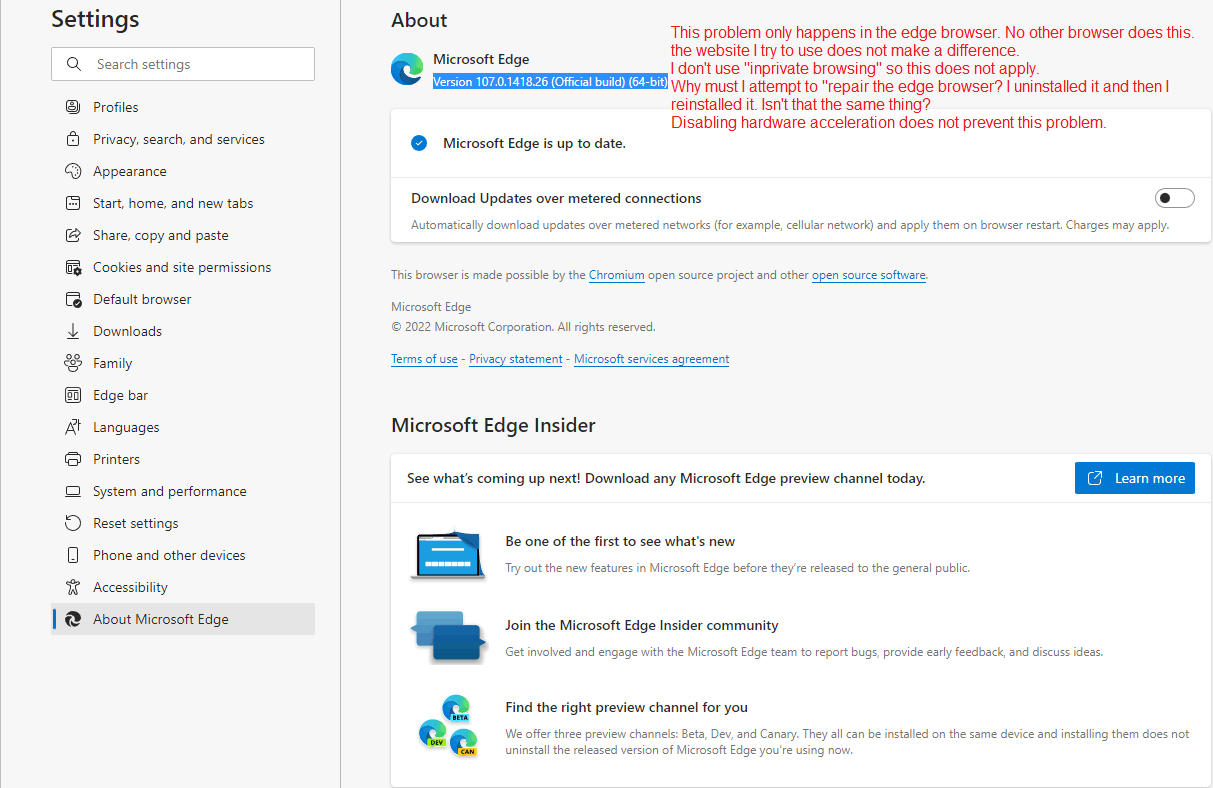1213x788 pixels.
Task: Select the Profiles icon in sidebar
Action: click(72, 107)
